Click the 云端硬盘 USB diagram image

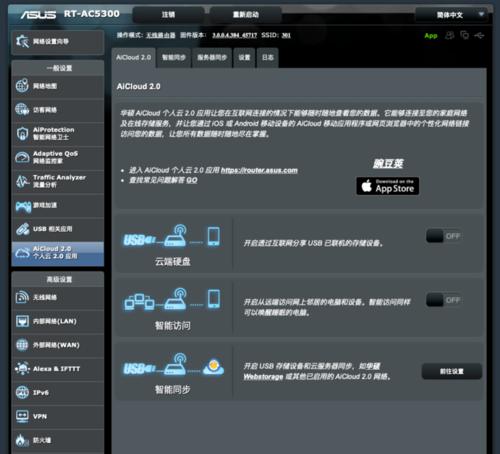173,236
